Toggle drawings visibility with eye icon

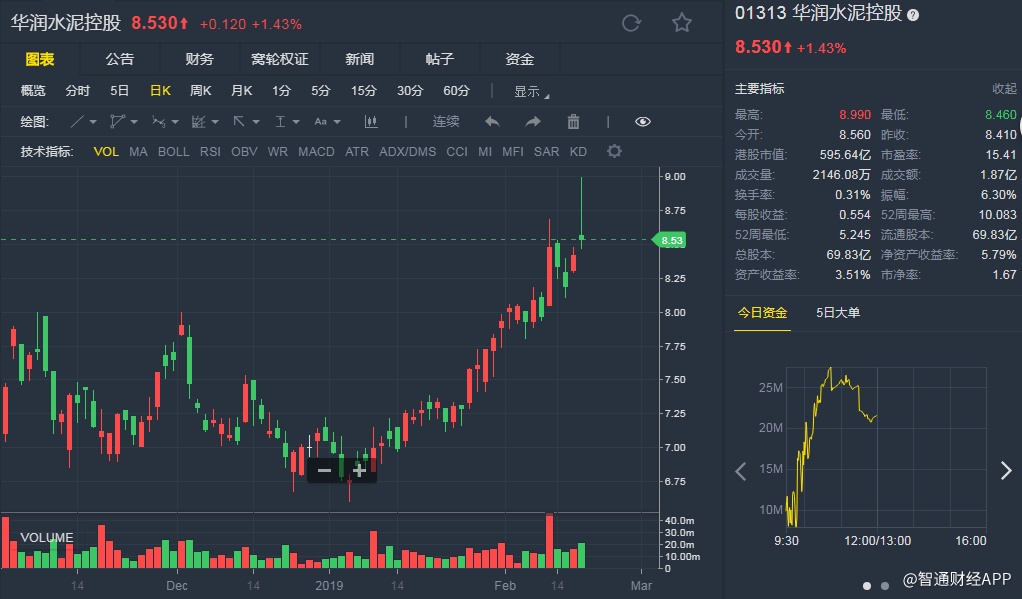[643, 122]
